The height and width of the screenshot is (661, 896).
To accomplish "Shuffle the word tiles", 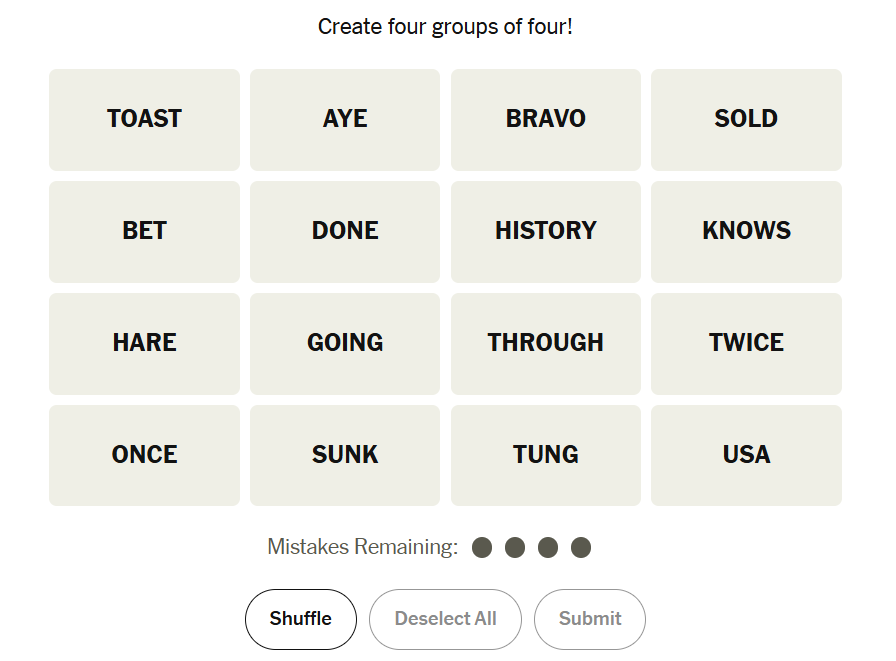I will (301, 619).
